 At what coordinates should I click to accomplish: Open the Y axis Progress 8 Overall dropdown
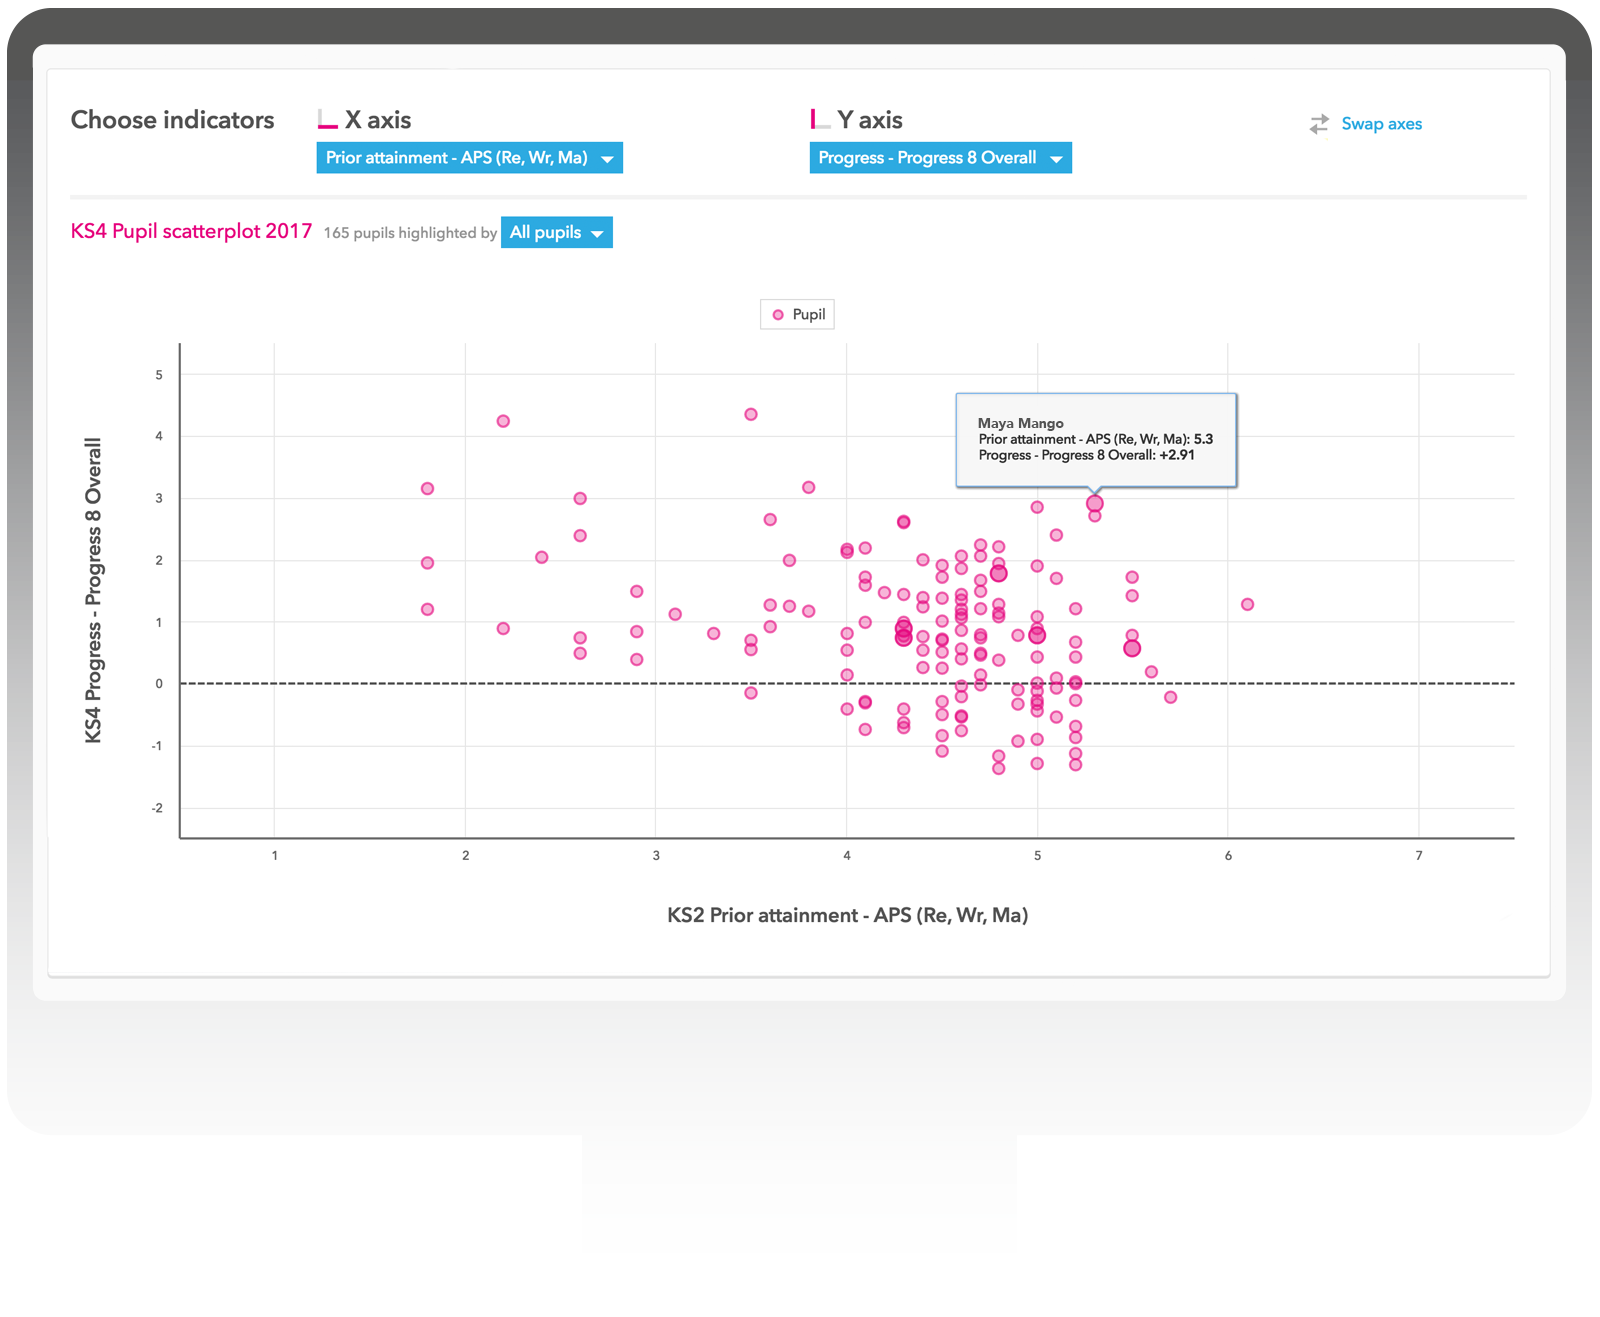(x=940, y=158)
